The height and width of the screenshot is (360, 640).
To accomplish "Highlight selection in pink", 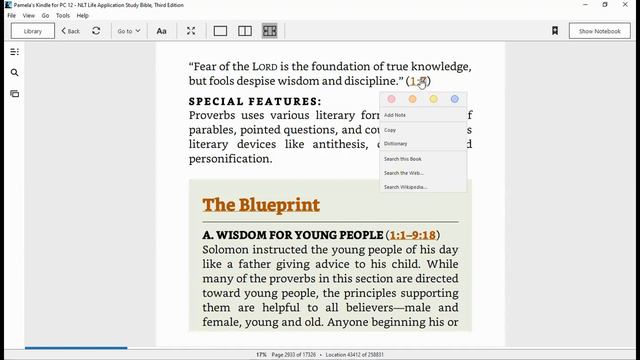I will 391,99.
